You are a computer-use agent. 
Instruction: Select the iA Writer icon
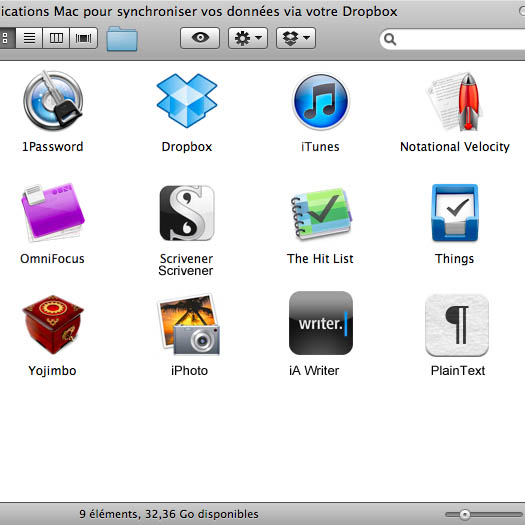321,323
